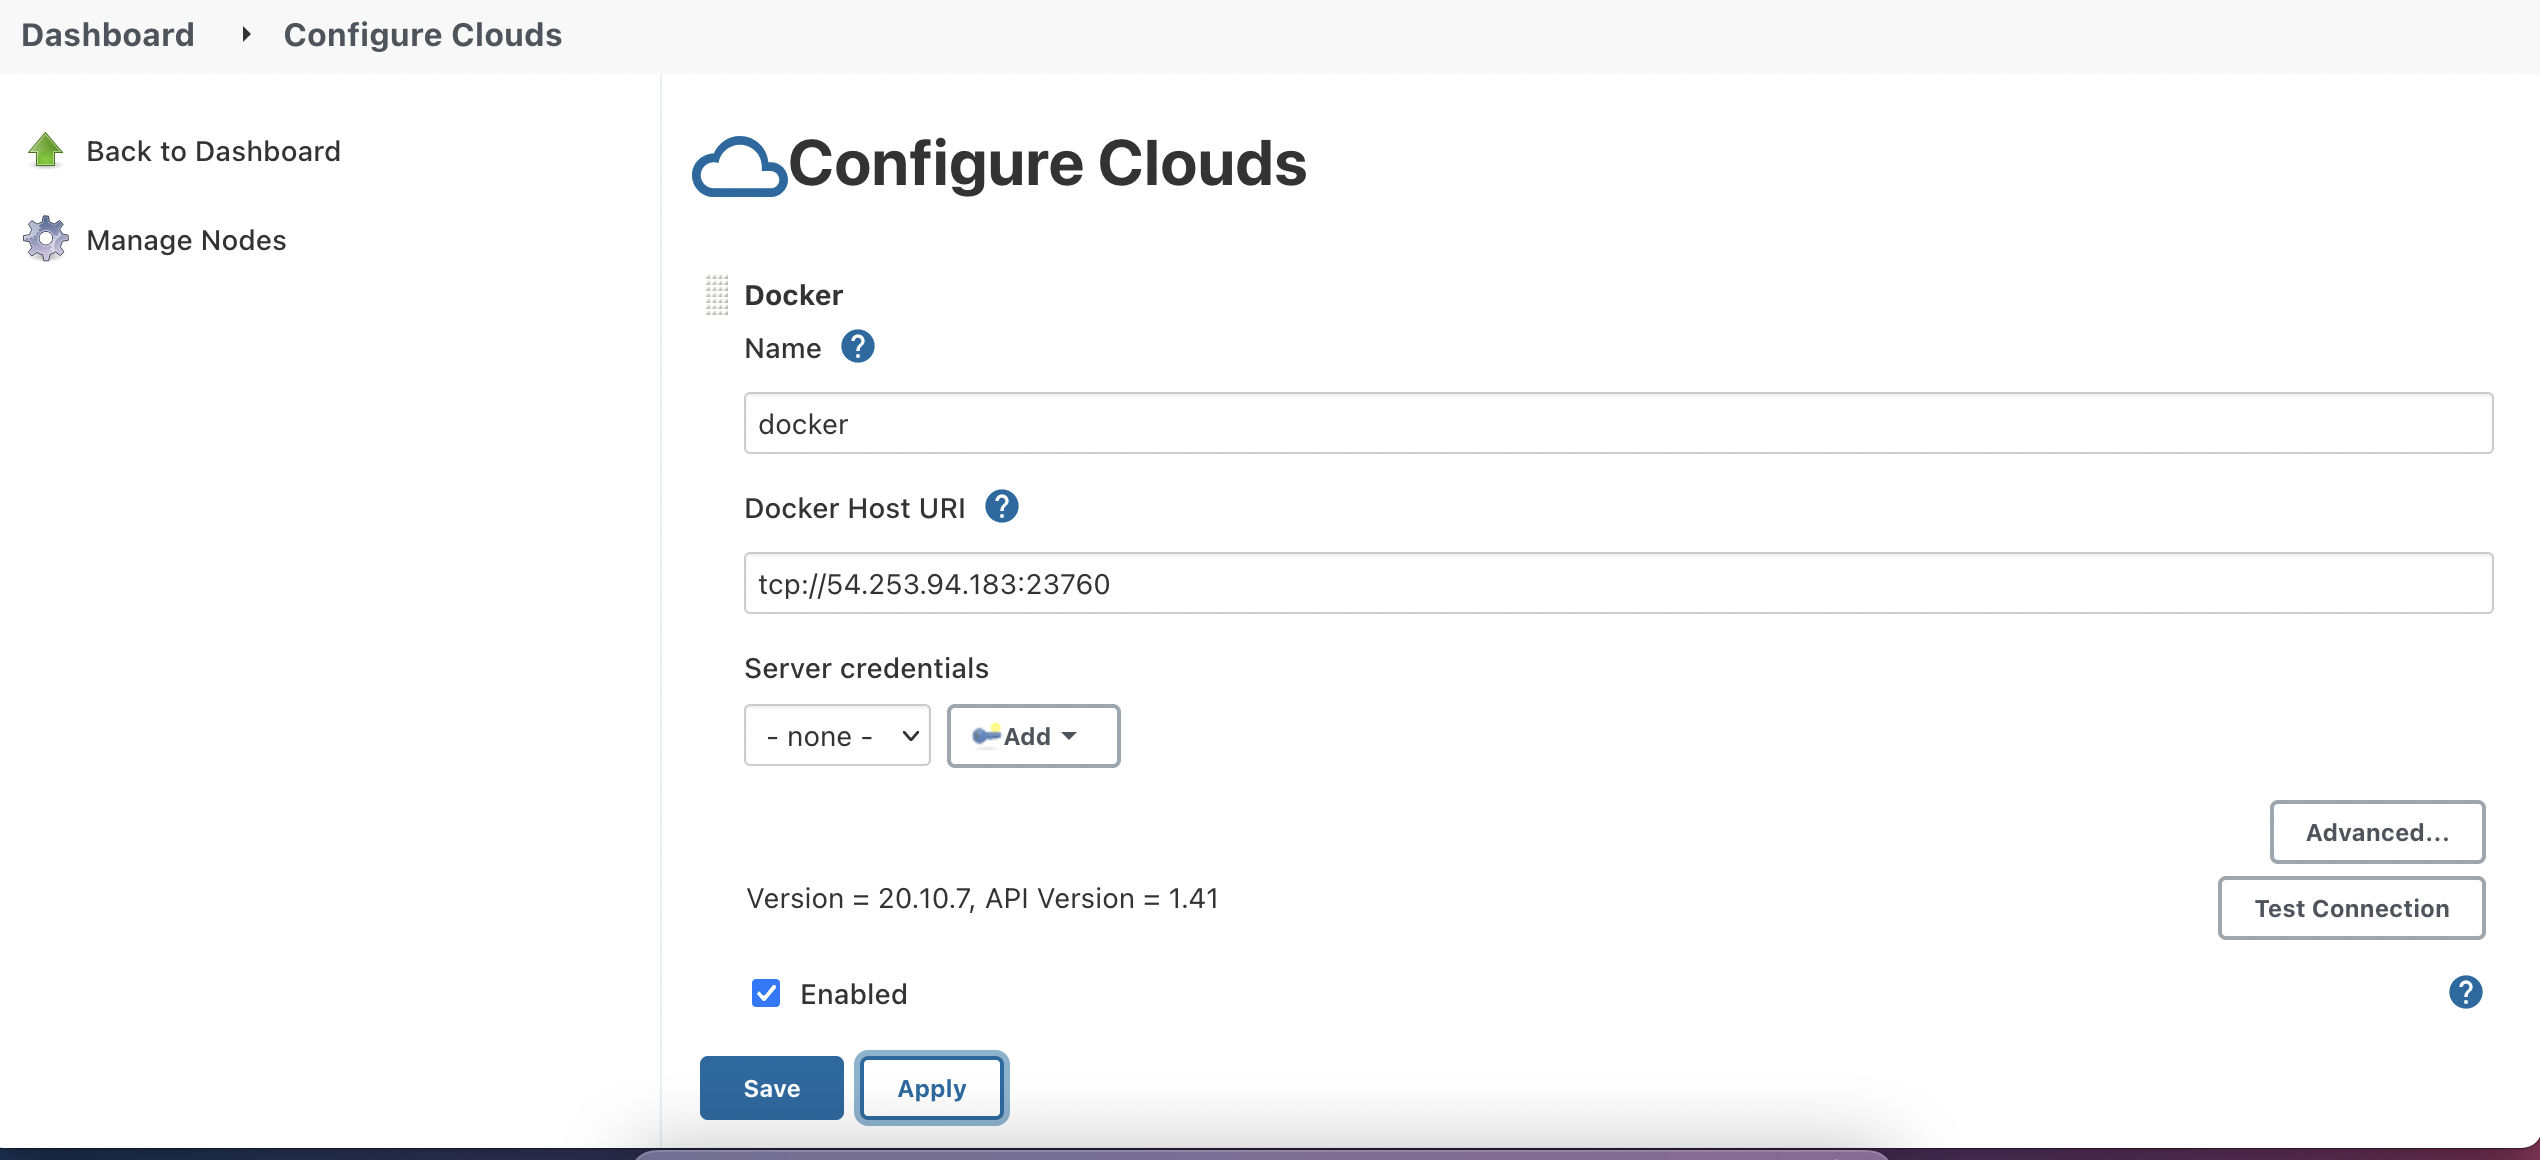The height and width of the screenshot is (1160, 2540).
Task: Click the Save button
Action: pos(771,1088)
